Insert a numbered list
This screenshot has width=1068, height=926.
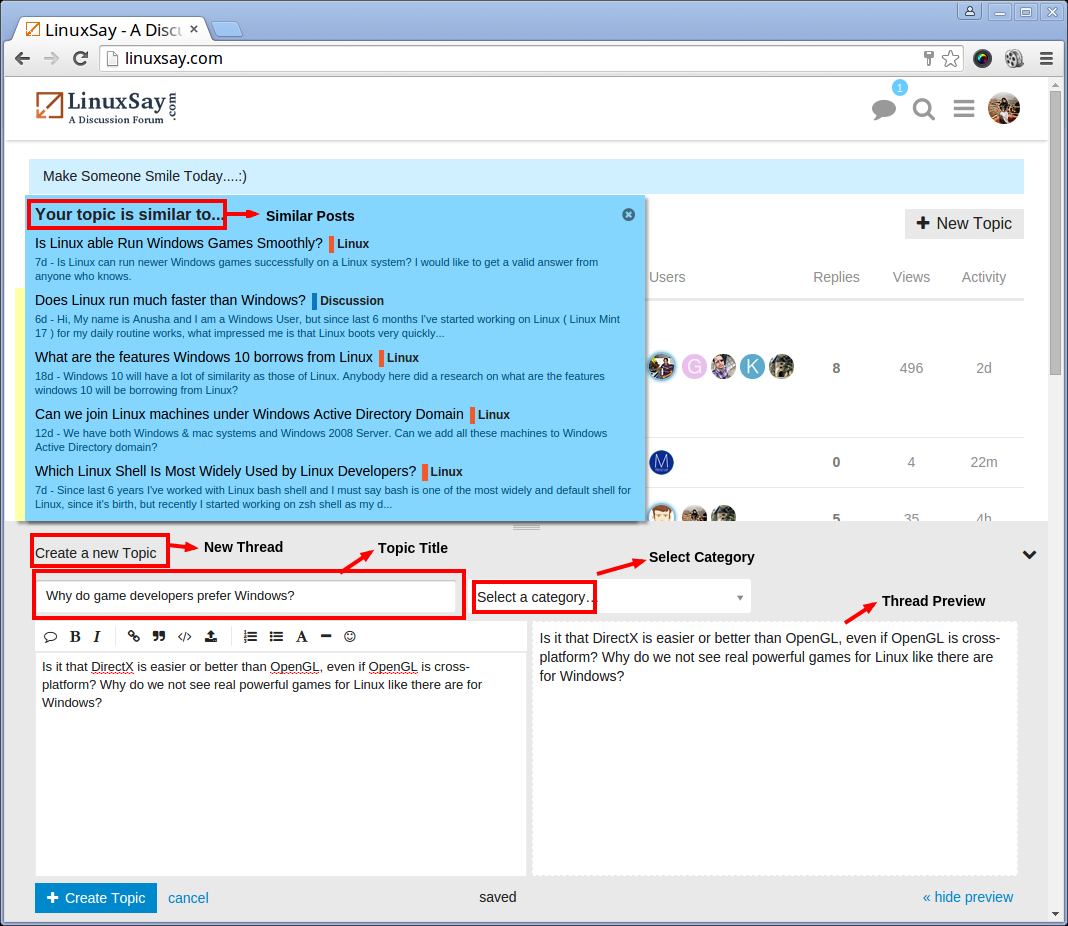[x=250, y=637]
